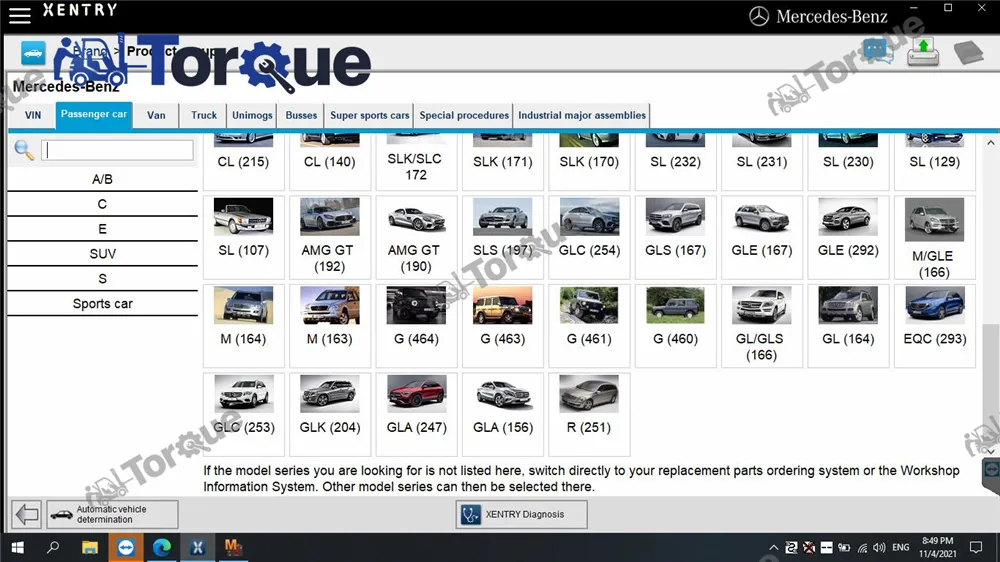Select AMG GT (192) model
The image size is (1000, 562).
(330, 237)
